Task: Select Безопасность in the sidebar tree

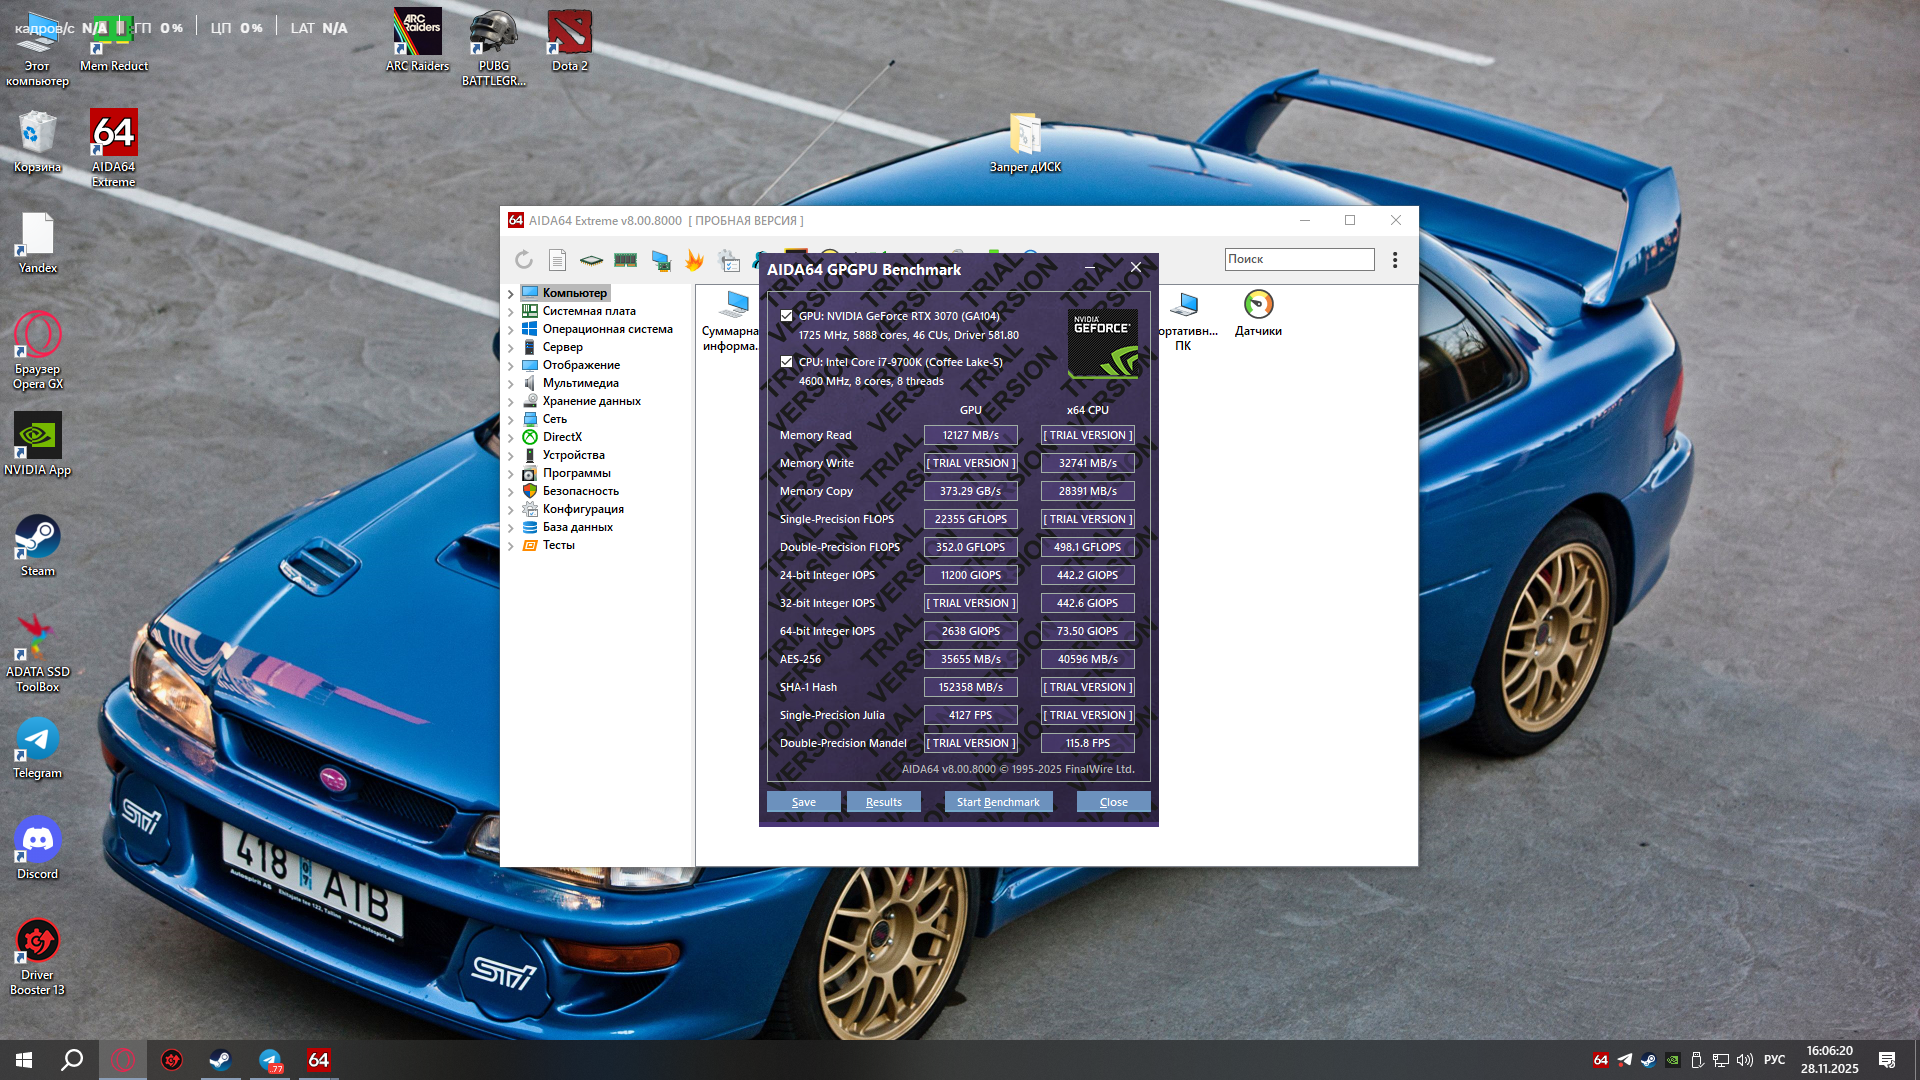Action: coord(580,491)
